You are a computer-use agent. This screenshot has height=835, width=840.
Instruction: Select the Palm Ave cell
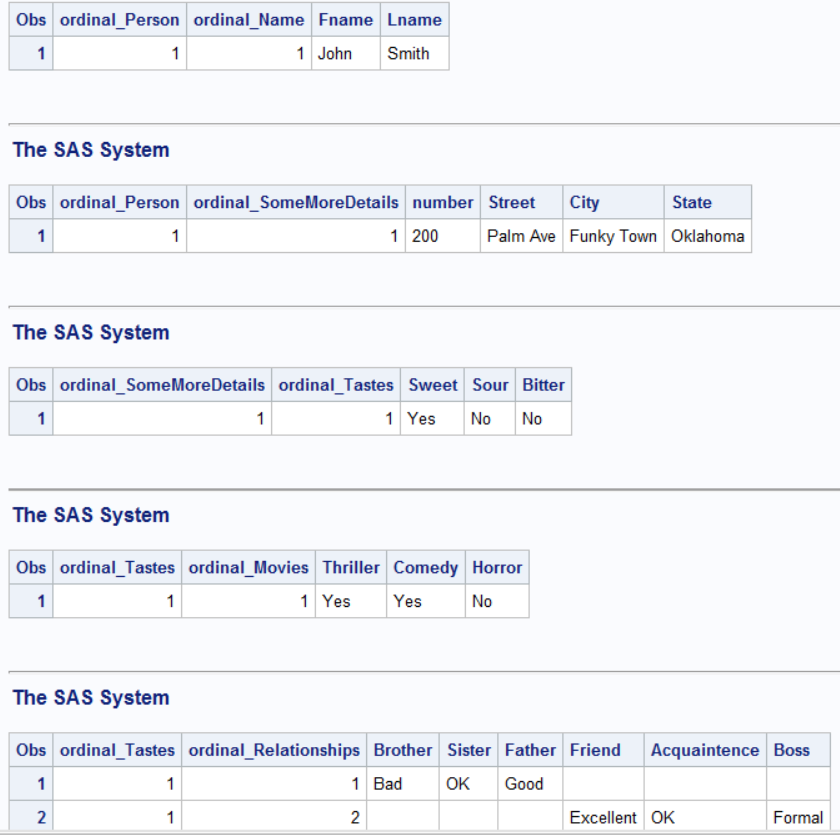click(521, 236)
